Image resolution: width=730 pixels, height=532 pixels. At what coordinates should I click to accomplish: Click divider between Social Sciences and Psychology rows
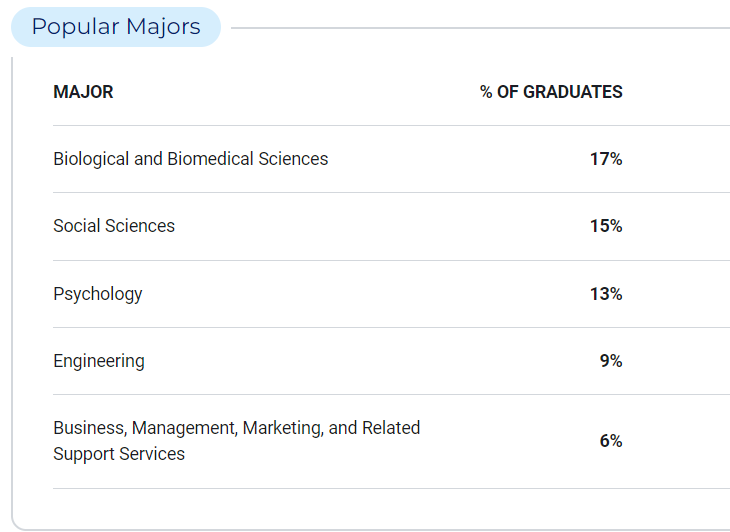[392, 261]
